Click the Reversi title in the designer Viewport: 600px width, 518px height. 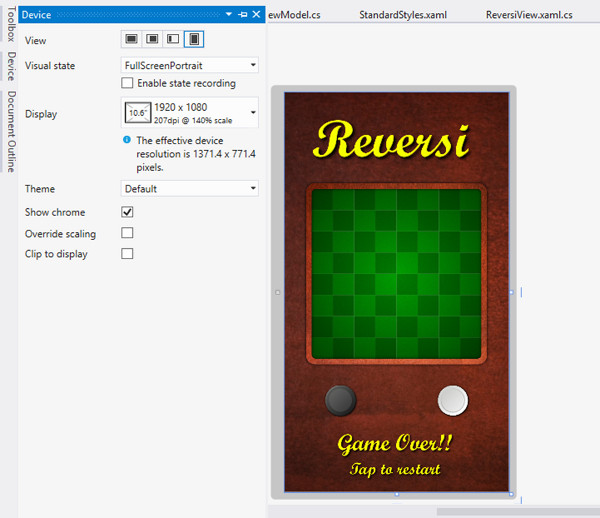[x=391, y=140]
